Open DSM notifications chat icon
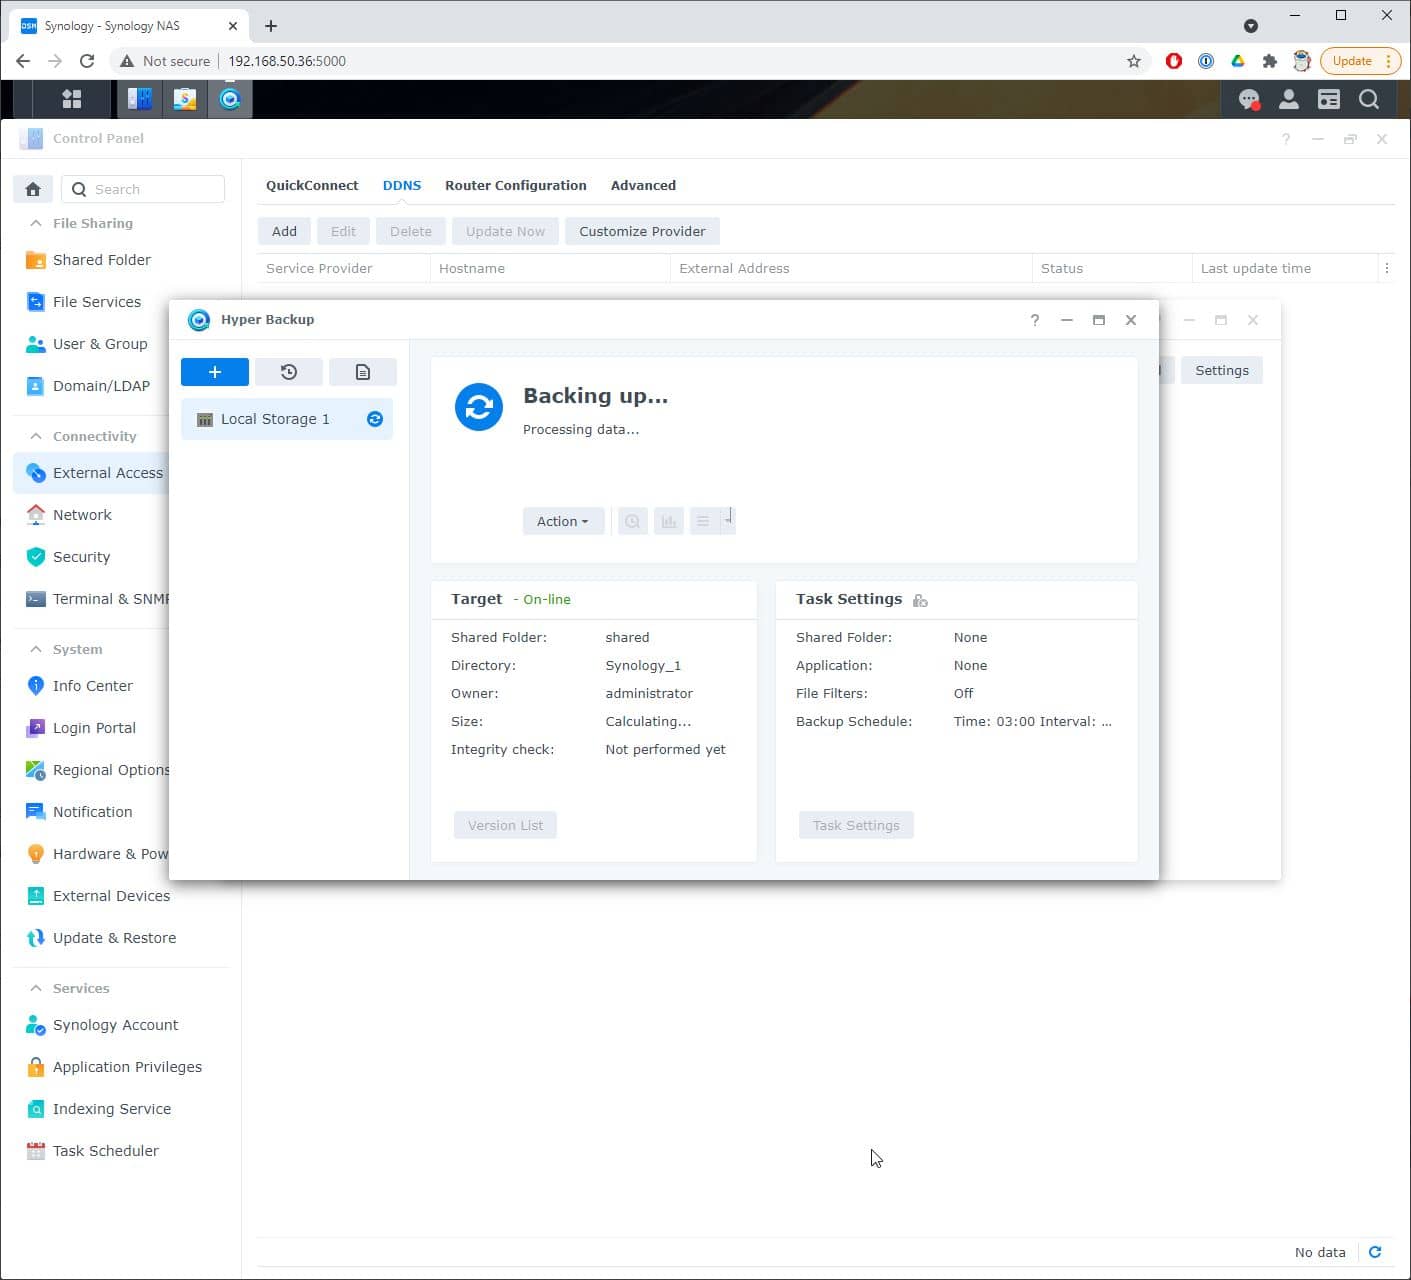 pyautogui.click(x=1249, y=99)
